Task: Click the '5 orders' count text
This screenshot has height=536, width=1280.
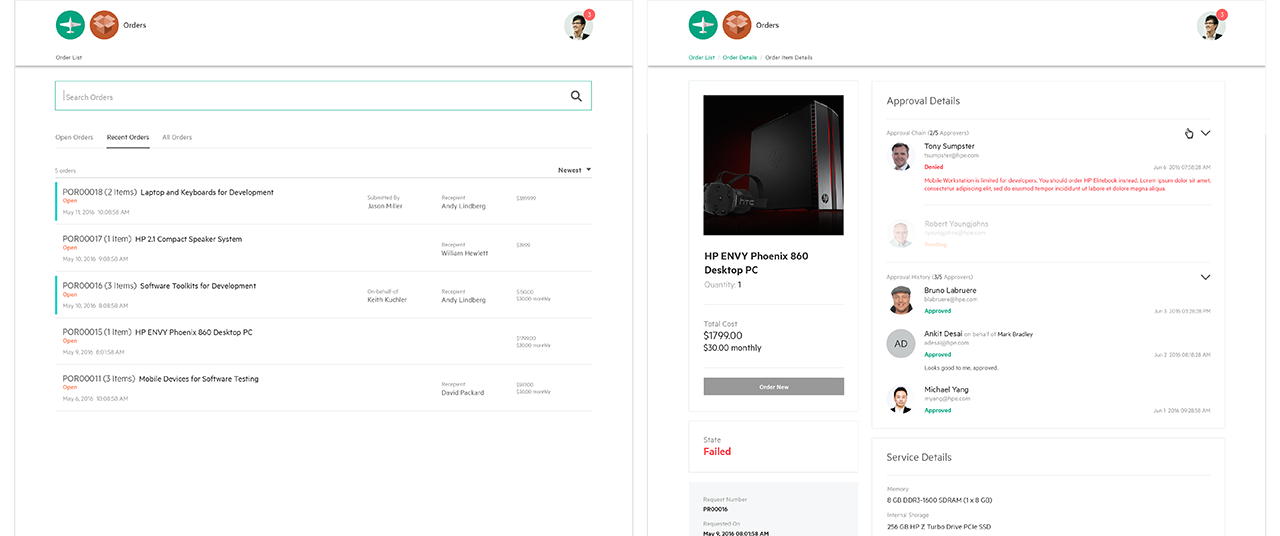Action: [x=66, y=170]
